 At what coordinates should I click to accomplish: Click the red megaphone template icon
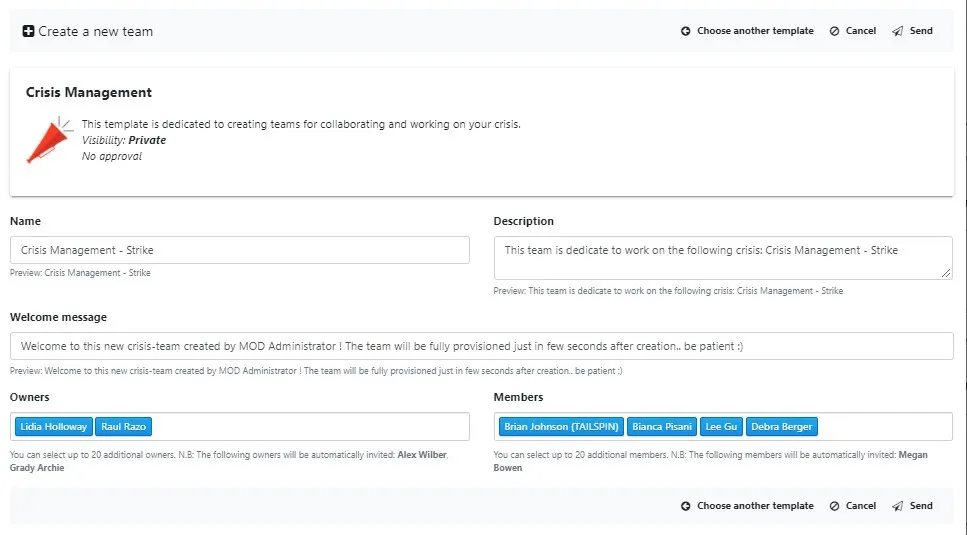tap(48, 141)
